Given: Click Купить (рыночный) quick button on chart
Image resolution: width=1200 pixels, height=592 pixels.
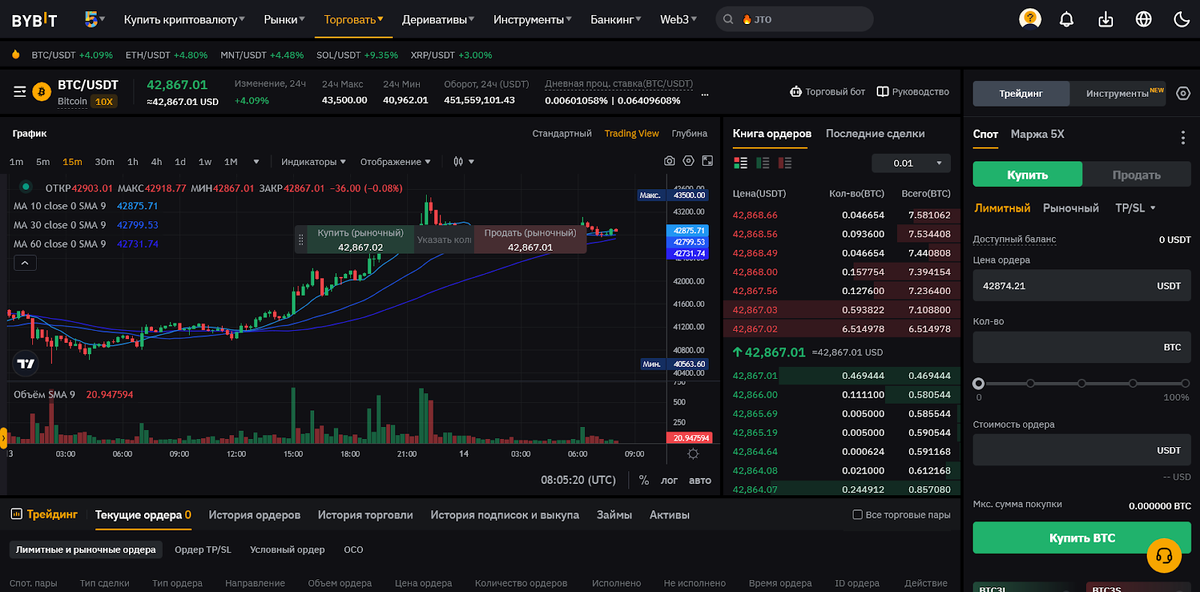Looking at the screenshot, I should point(360,239).
